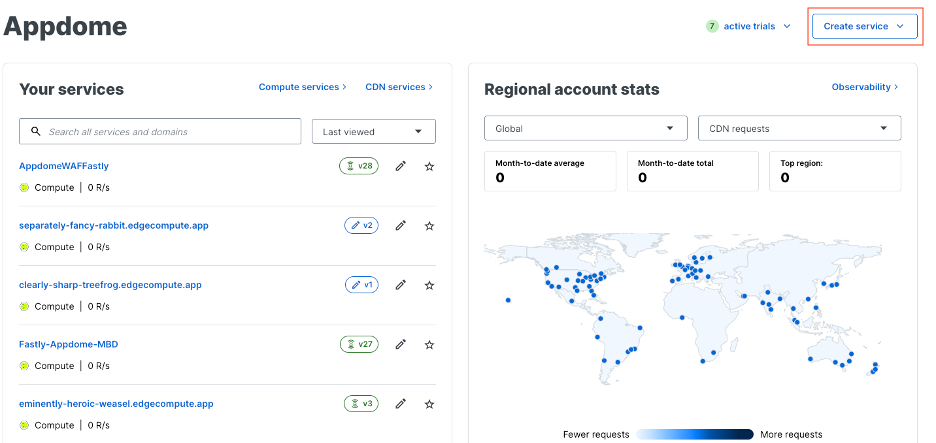Image resolution: width=936 pixels, height=443 pixels.
Task: Click the green status dot for AppdomeWAFFastly
Action: click(x=24, y=187)
